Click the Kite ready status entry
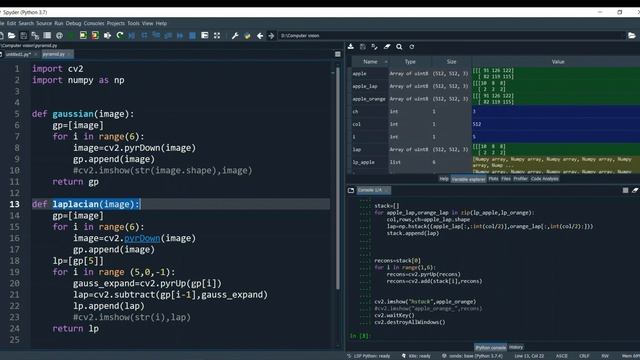640x360 pixels. tap(416, 356)
